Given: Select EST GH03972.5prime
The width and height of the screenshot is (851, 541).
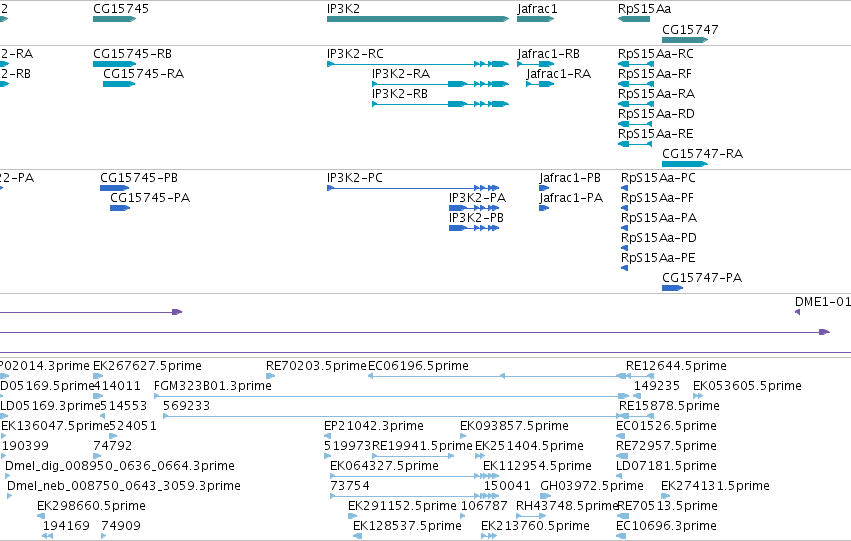Looking at the screenshot, I should (592, 486).
